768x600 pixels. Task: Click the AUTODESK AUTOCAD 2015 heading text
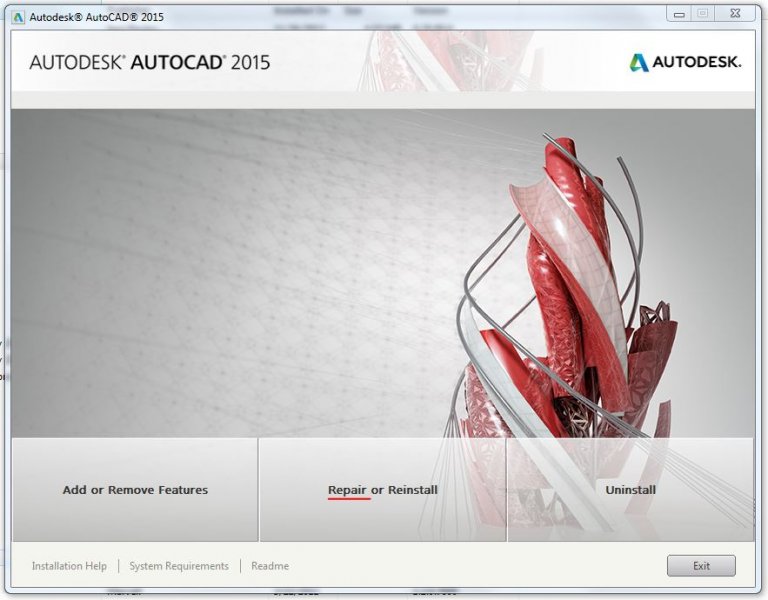tap(149, 63)
